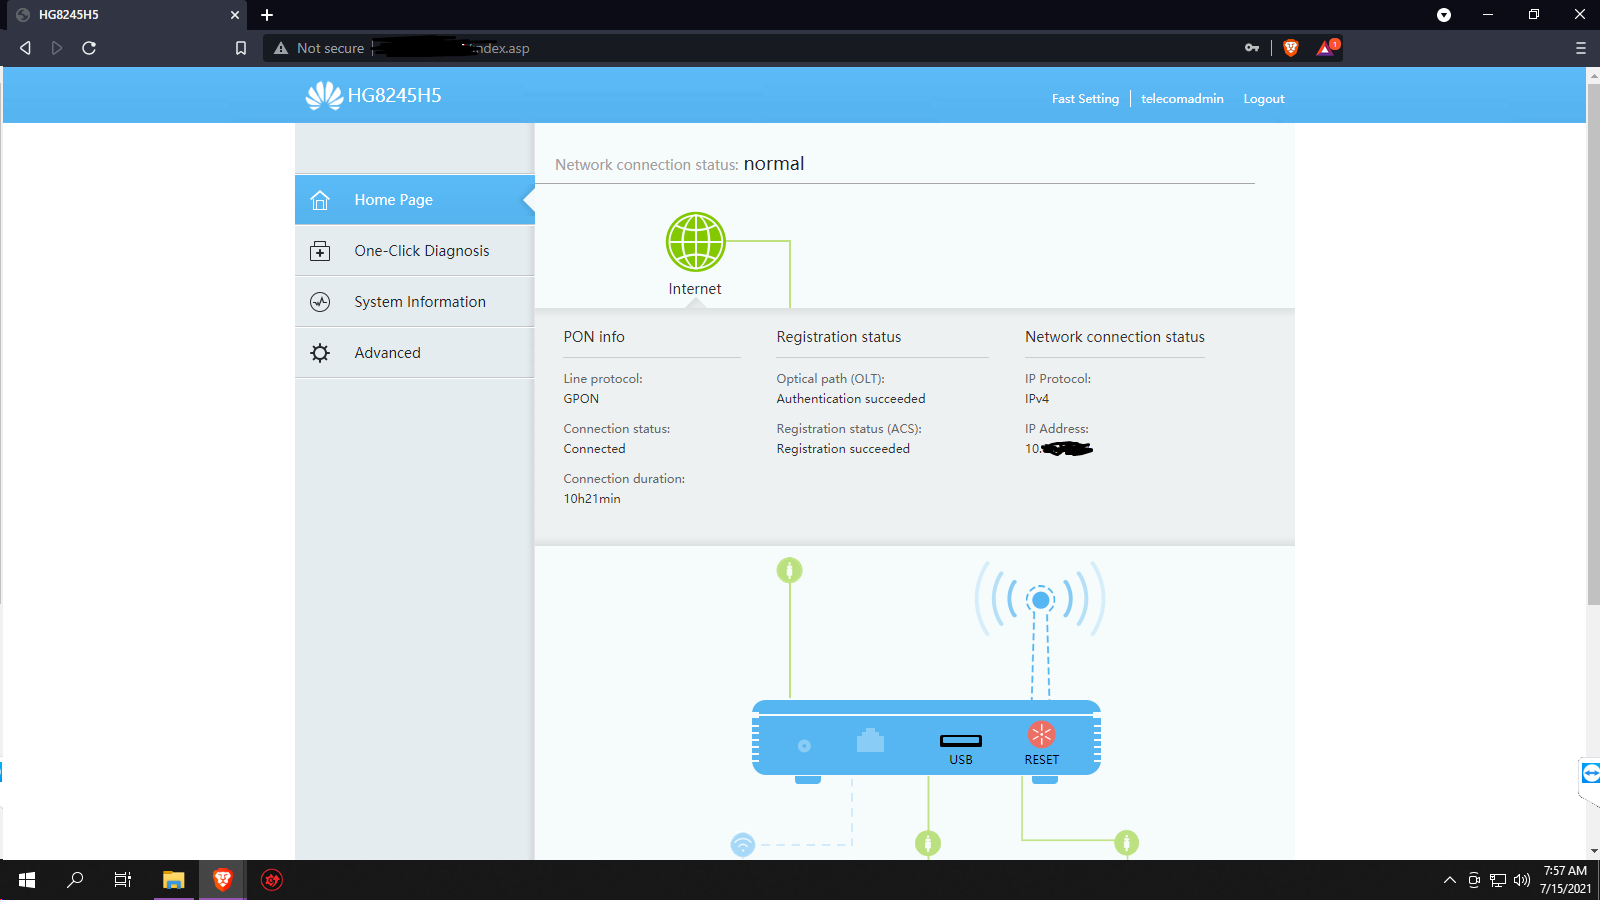Click the Home Page house icon

pos(320,200)
